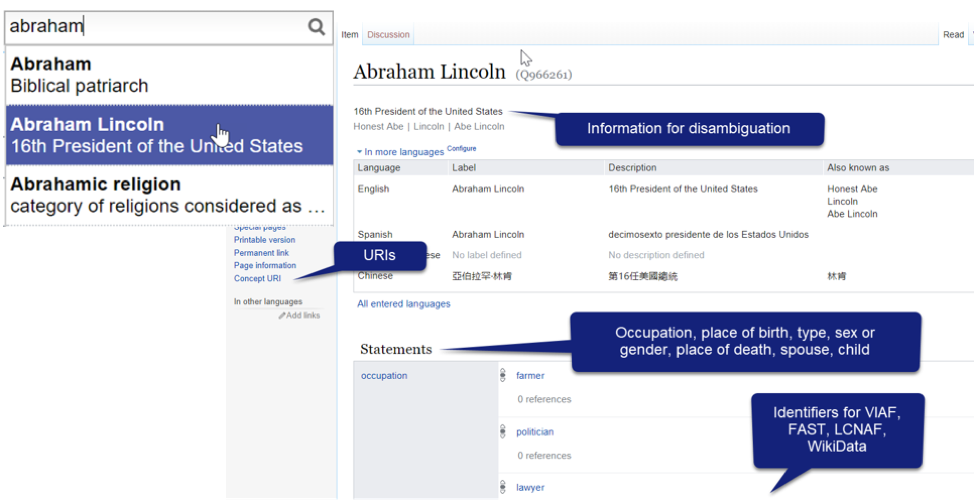This screenshot has width=974, height=502.
Task: Expand 0 references under farmer
Action: tap(544, 399)
